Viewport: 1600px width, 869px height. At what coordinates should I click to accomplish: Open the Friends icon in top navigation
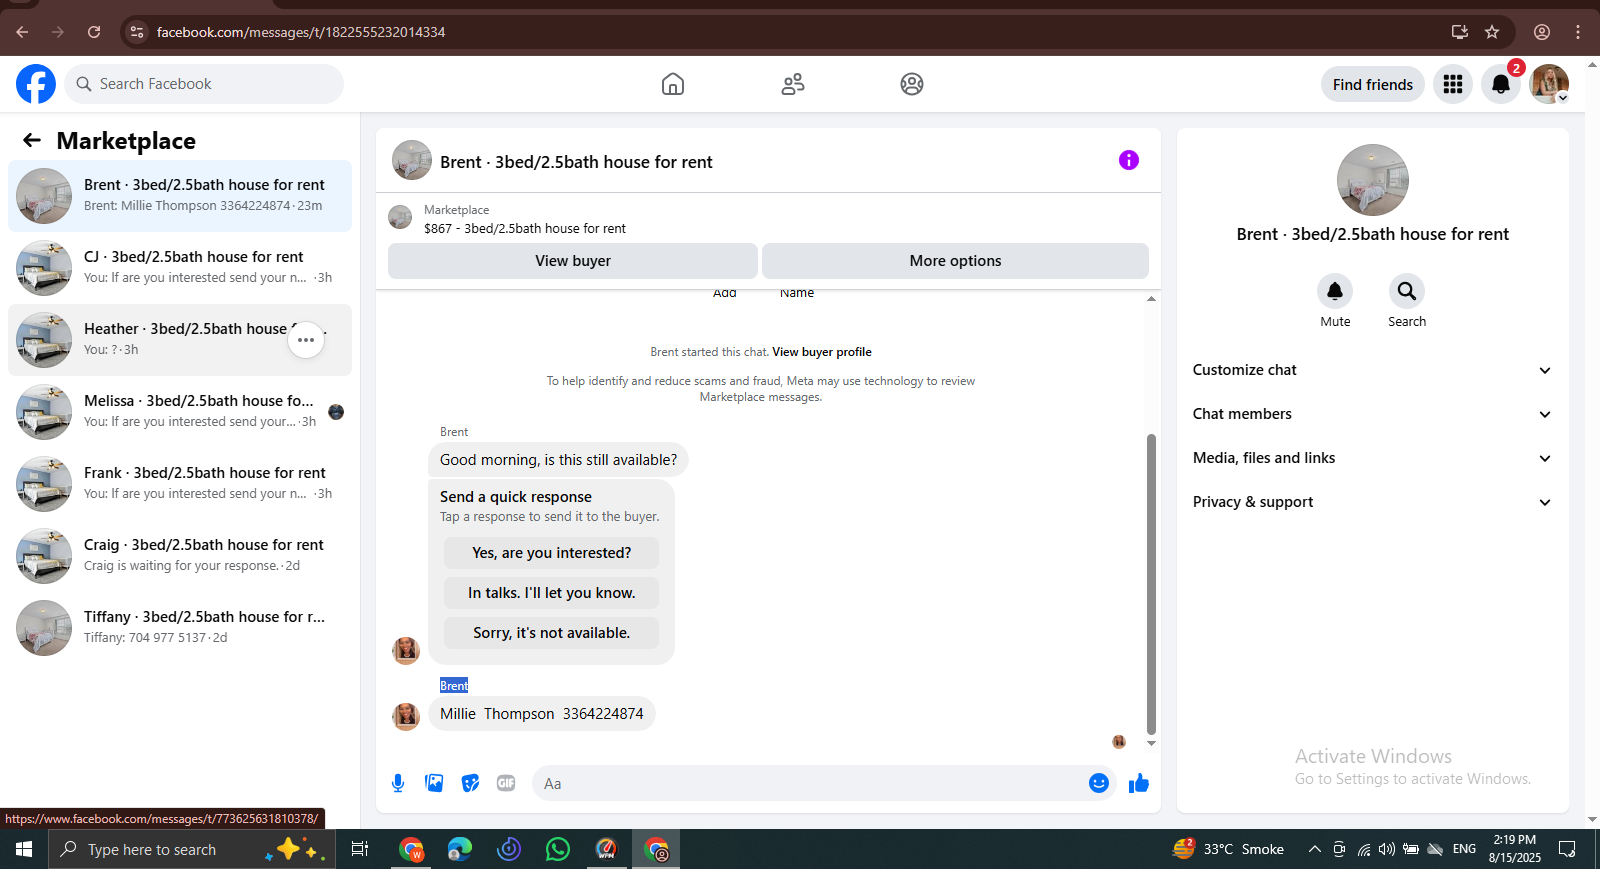click(x=793, y=84)
